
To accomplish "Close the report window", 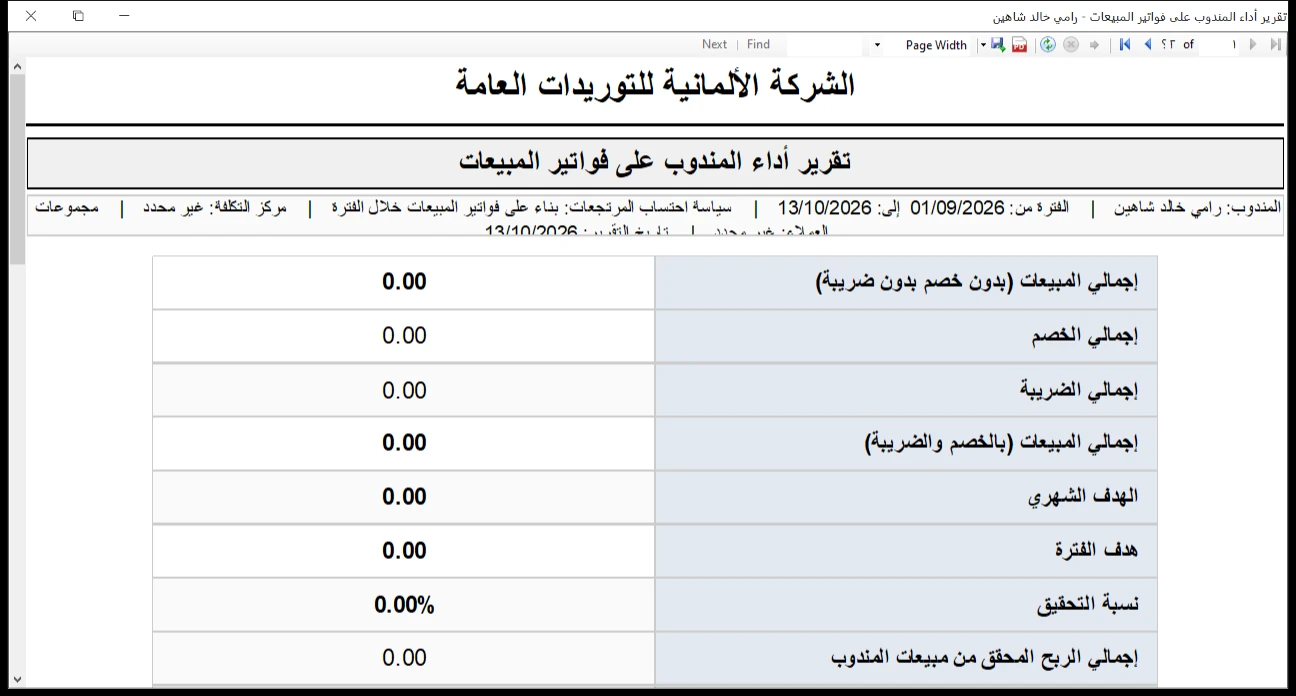I will tap(31, 16).
